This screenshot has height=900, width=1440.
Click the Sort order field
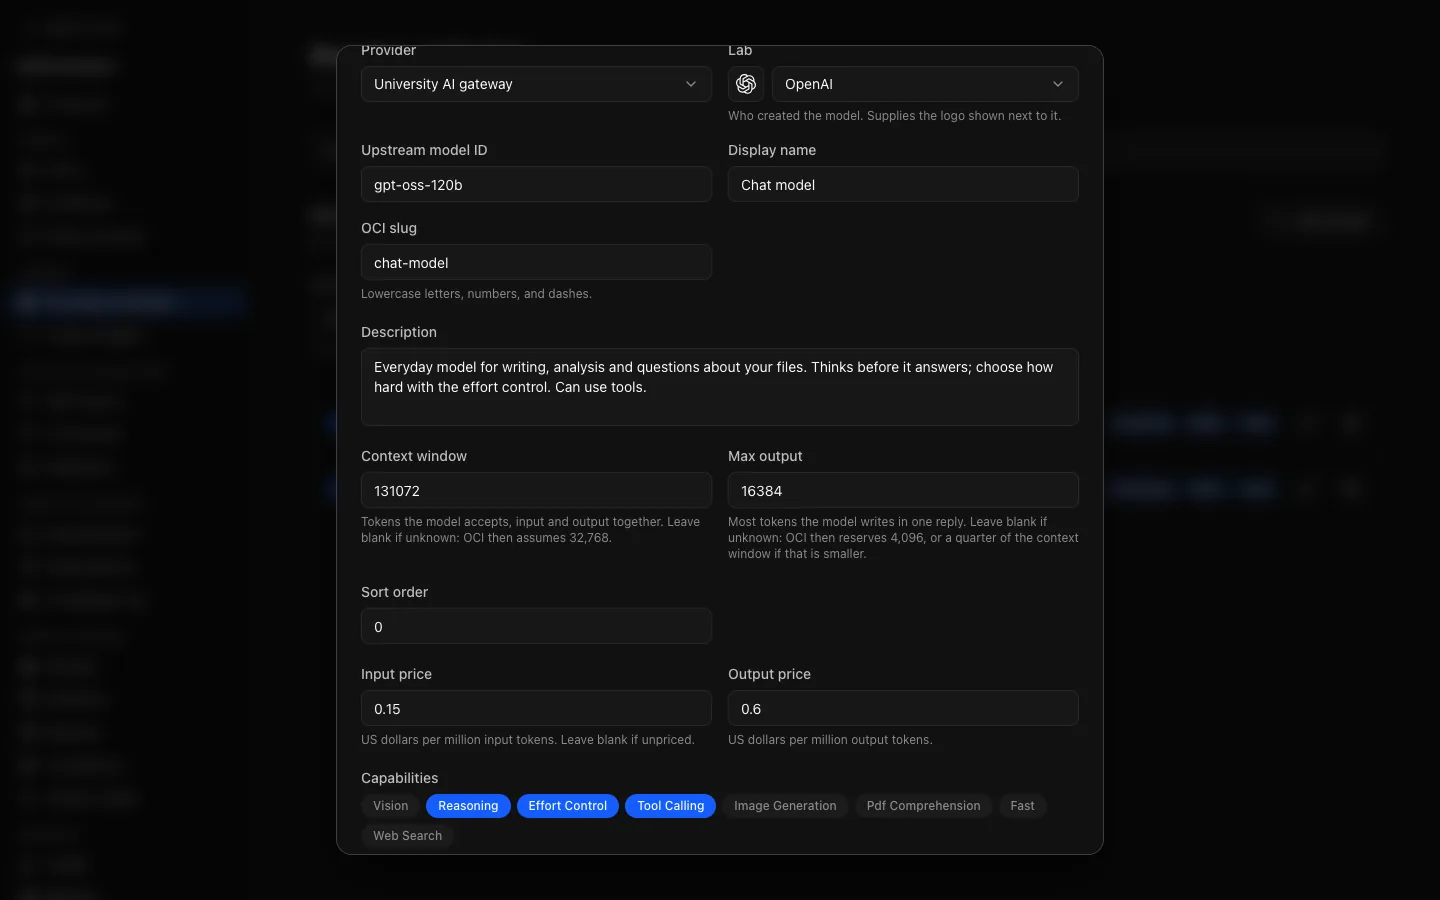pos(536,626)
